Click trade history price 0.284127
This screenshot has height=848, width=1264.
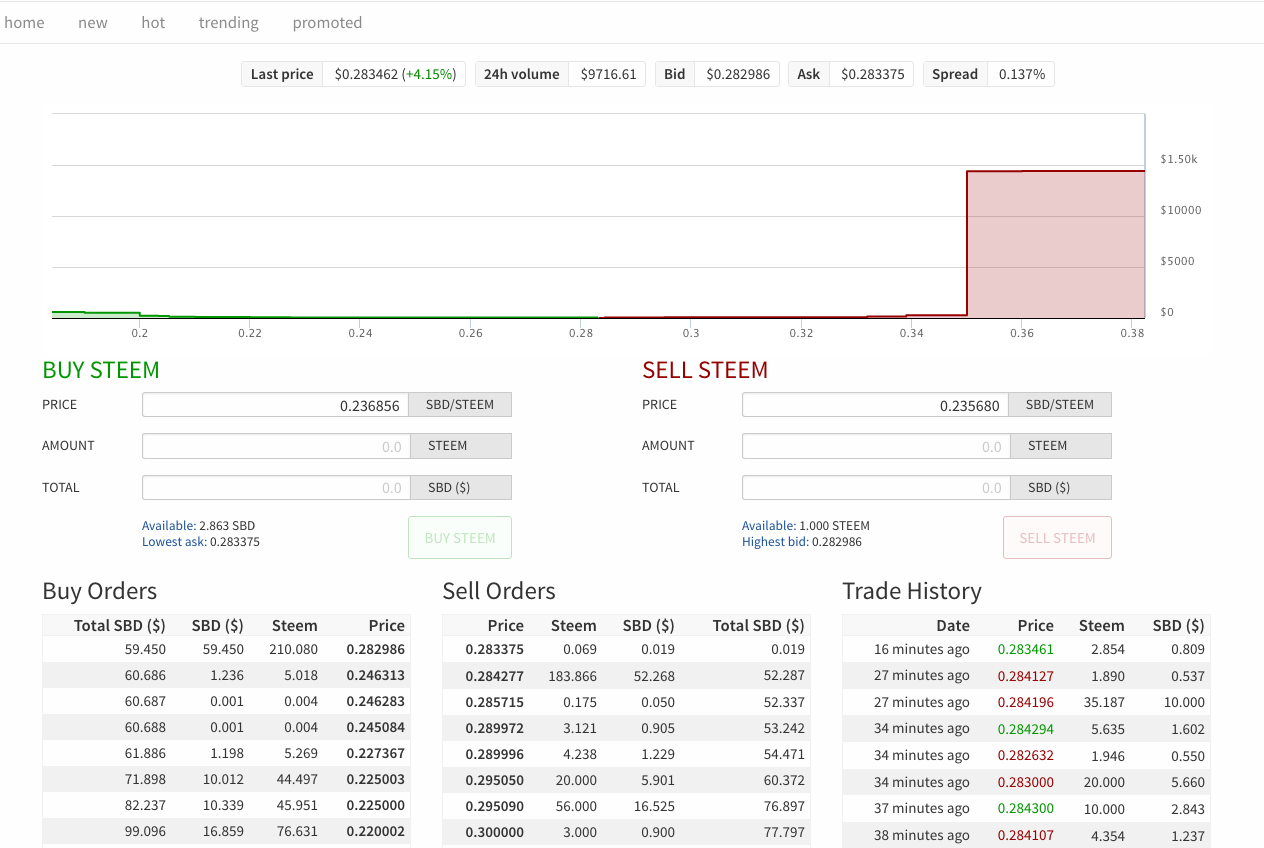1026,675
